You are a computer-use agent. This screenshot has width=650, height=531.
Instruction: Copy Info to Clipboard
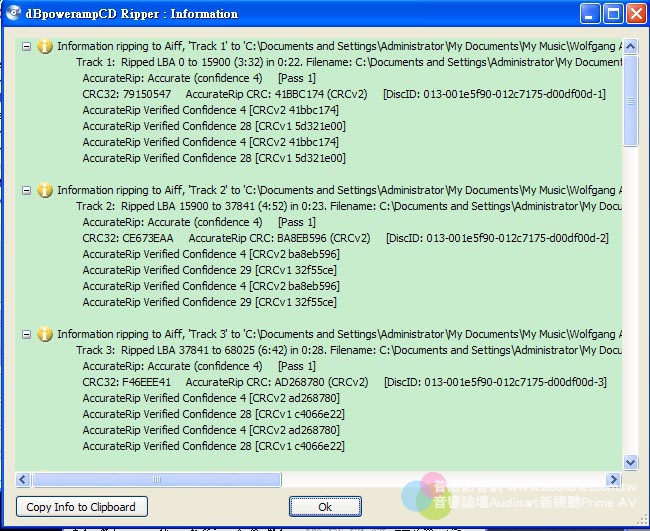click(82, 507)
